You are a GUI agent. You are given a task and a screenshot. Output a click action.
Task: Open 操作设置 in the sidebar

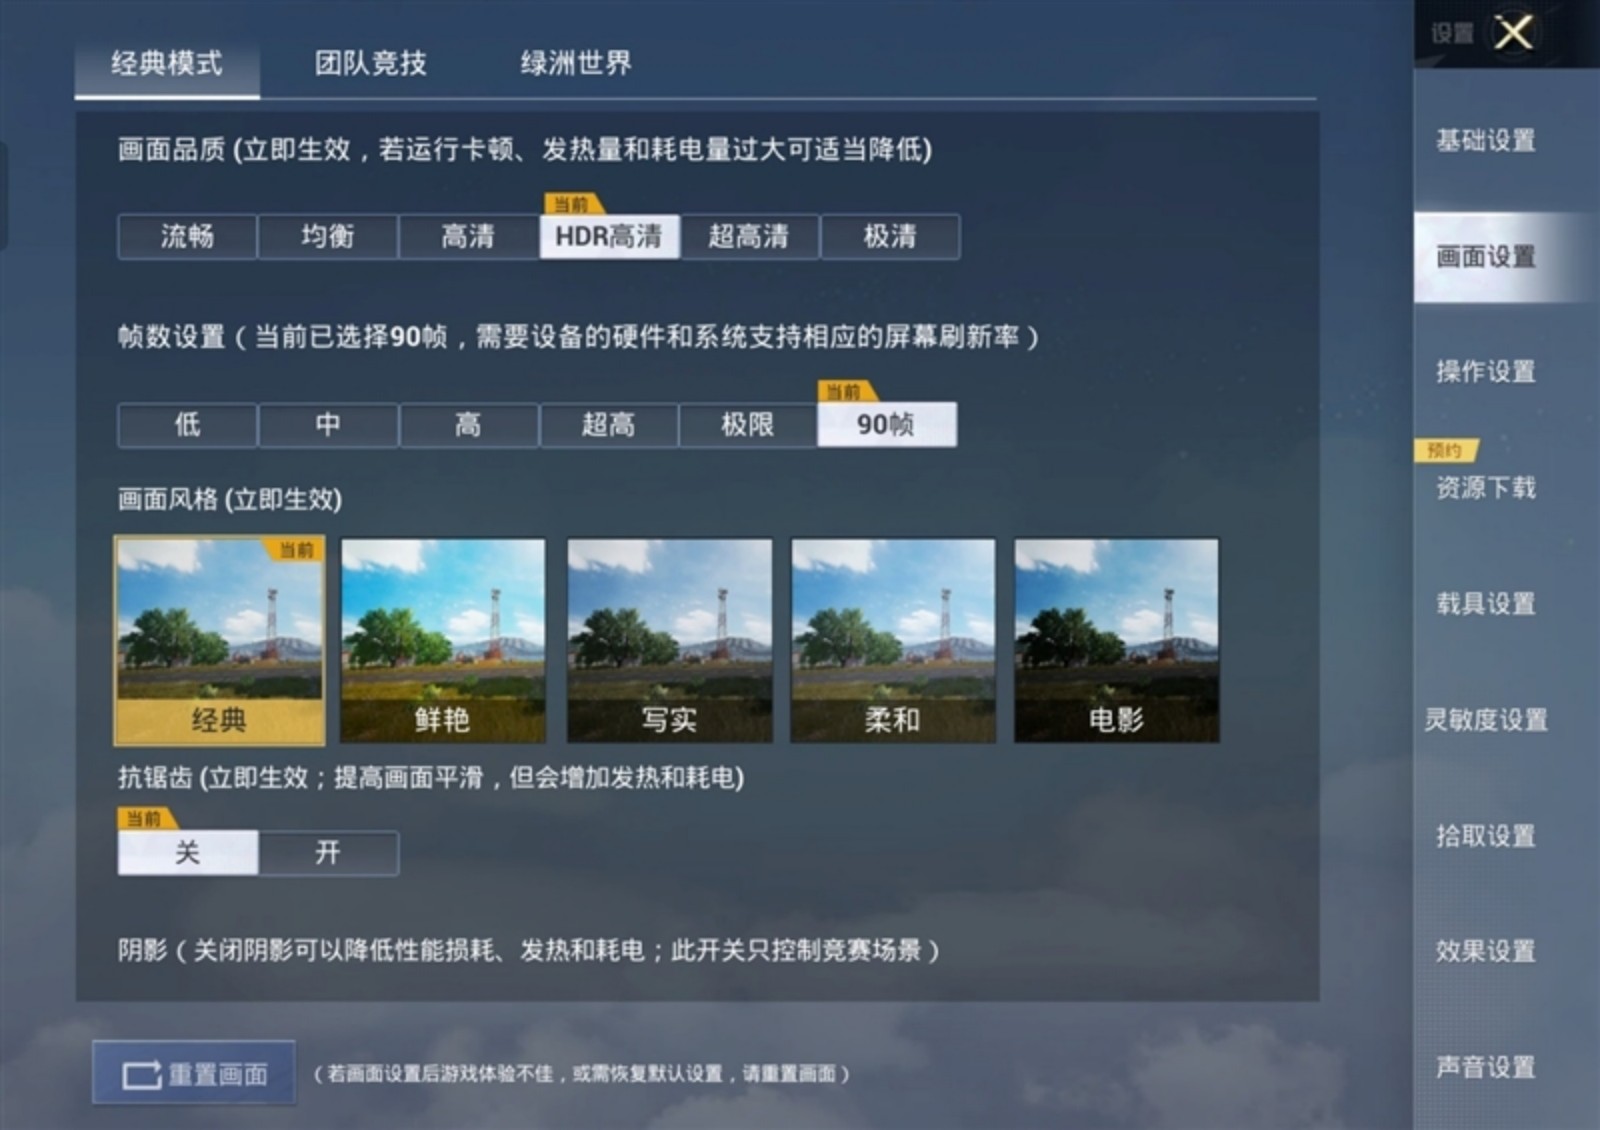tap(1485, 372)
